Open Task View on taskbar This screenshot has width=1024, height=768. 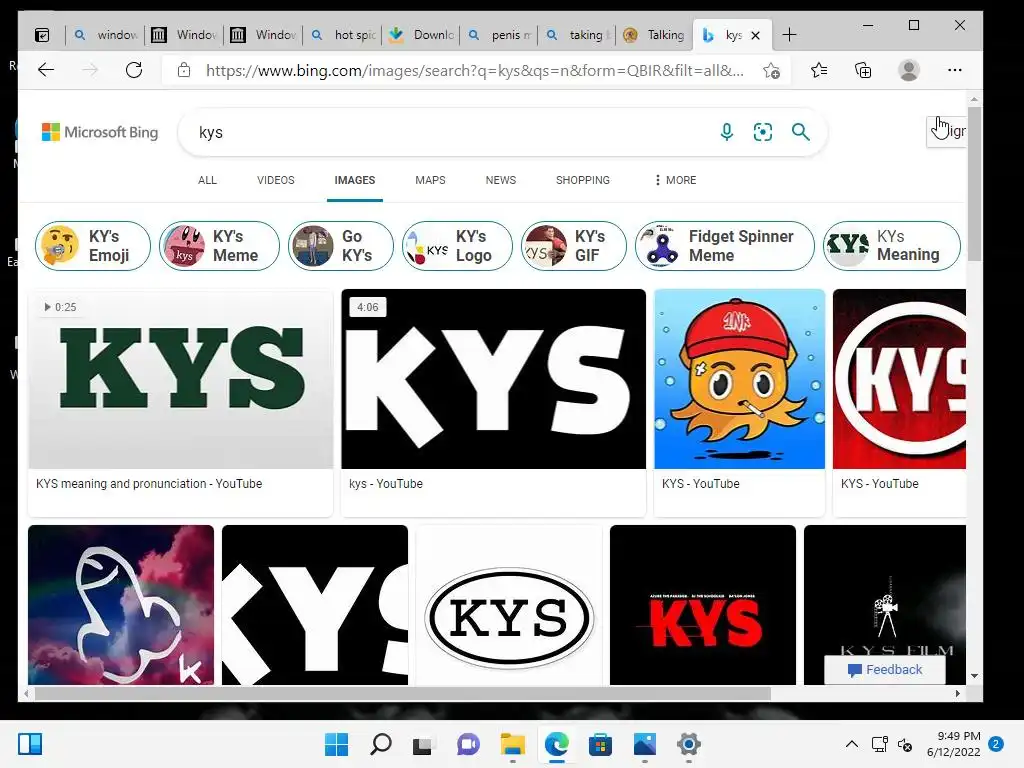(x=423, y=744)
